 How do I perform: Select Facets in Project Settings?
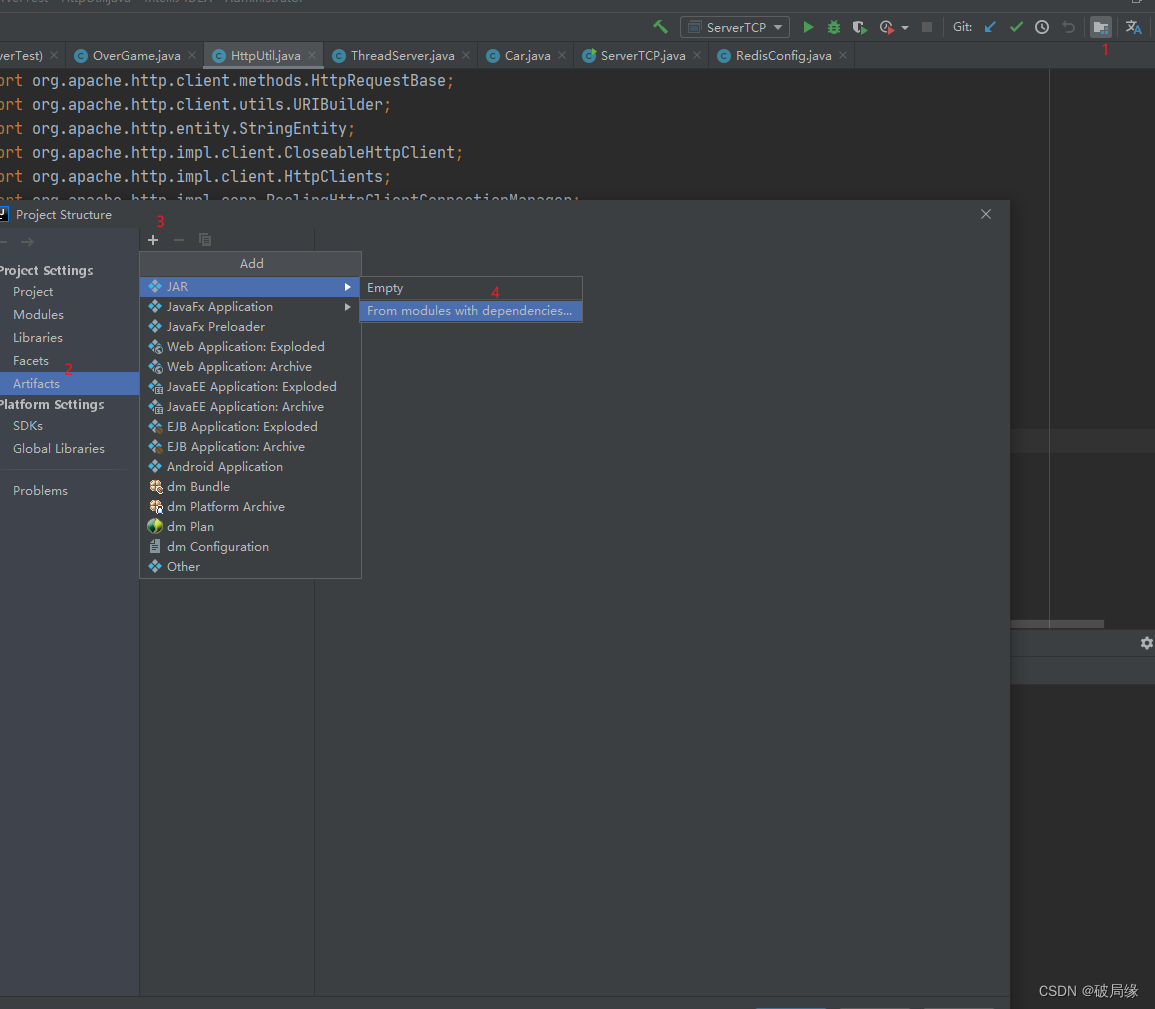[x=30, y=360]
